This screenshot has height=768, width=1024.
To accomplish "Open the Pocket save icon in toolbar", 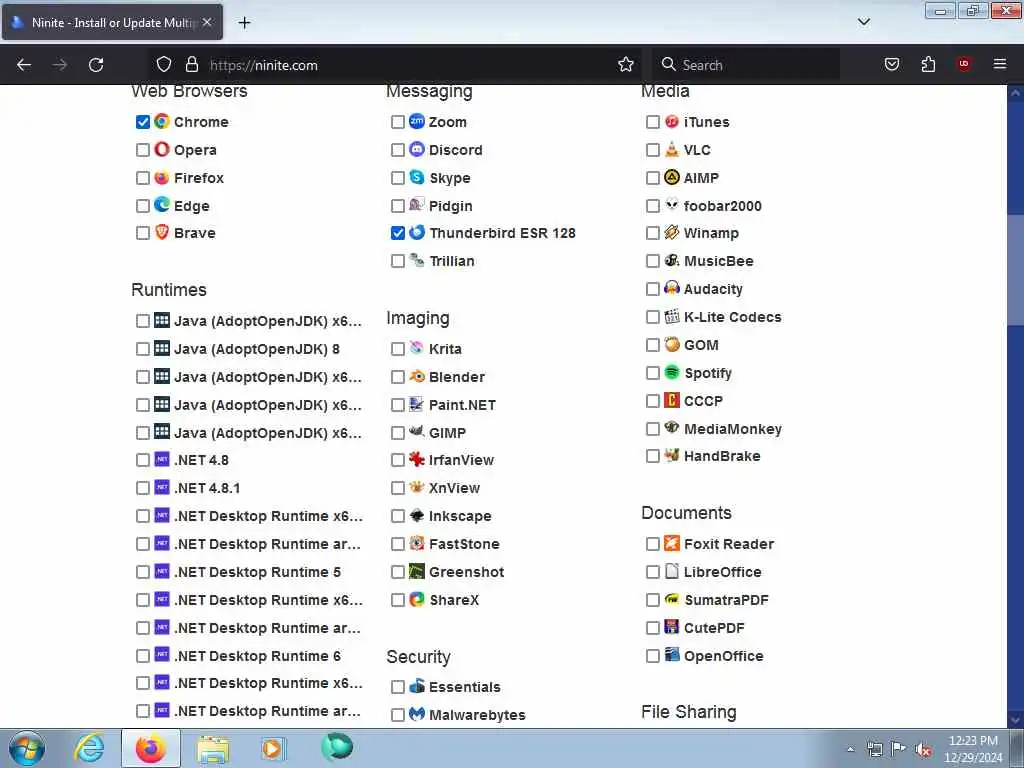I will pos(891,64).
